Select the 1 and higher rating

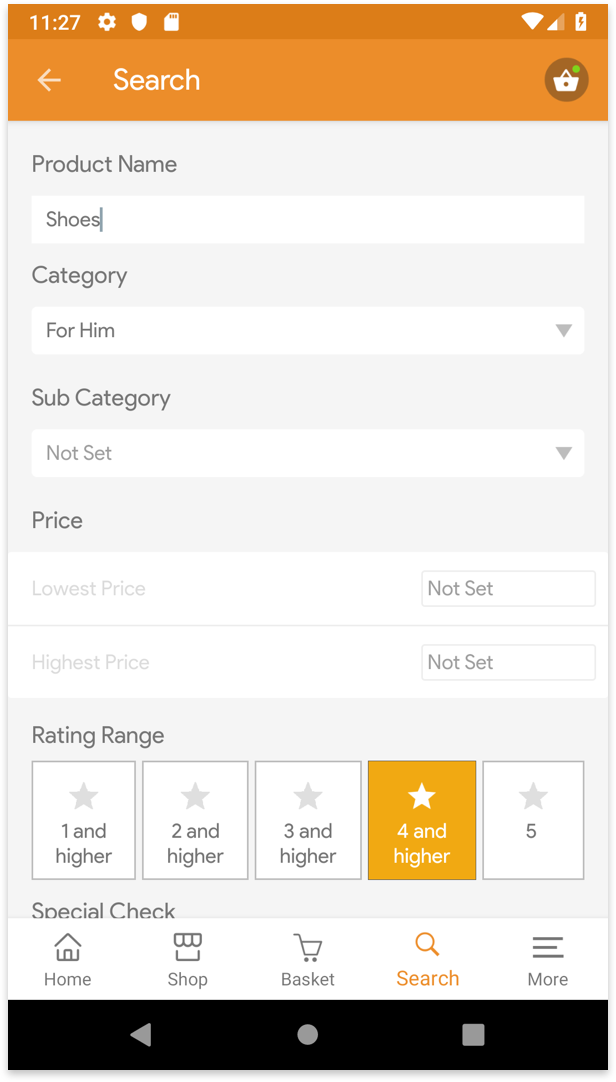tap(83, 820)
